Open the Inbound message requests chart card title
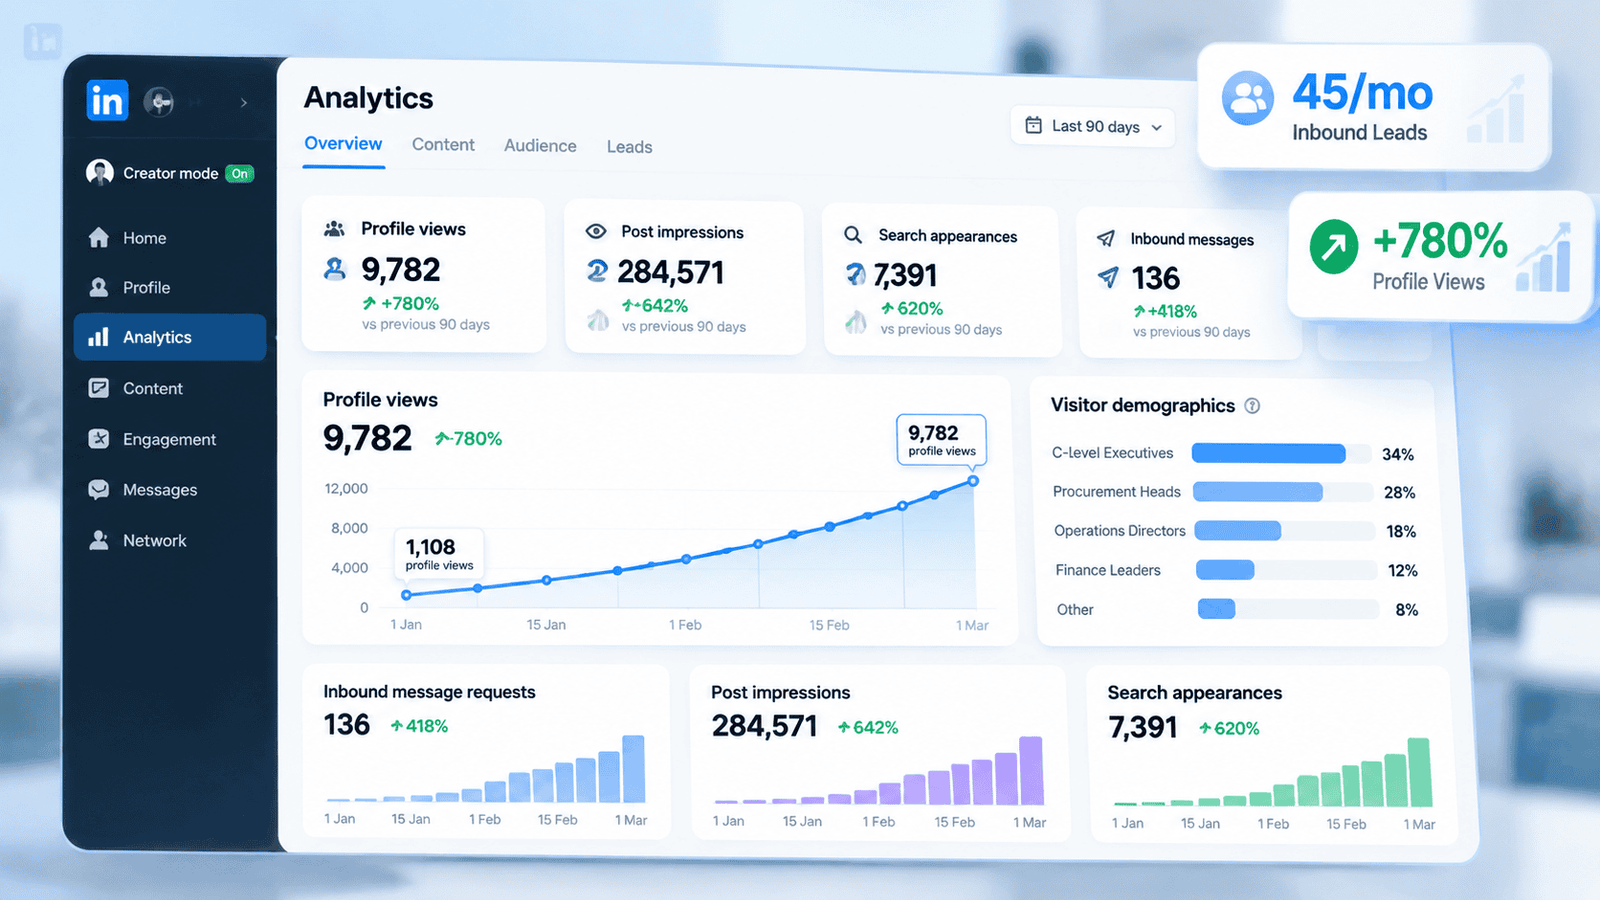 tap(429, 692)
